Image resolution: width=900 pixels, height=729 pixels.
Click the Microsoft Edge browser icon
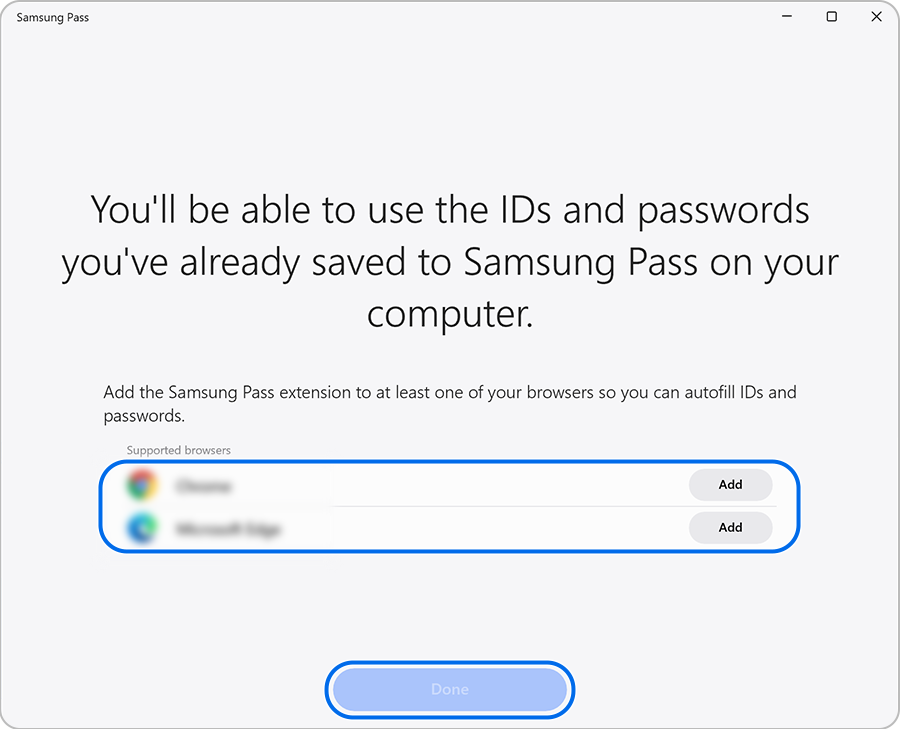[x=142, y=527]
